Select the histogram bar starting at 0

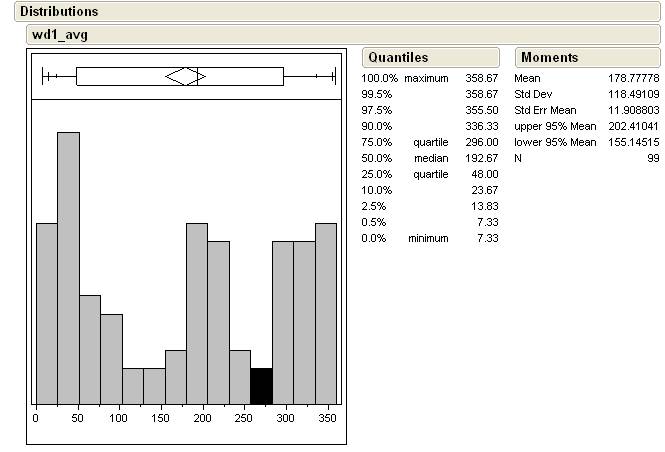[46, 313]
